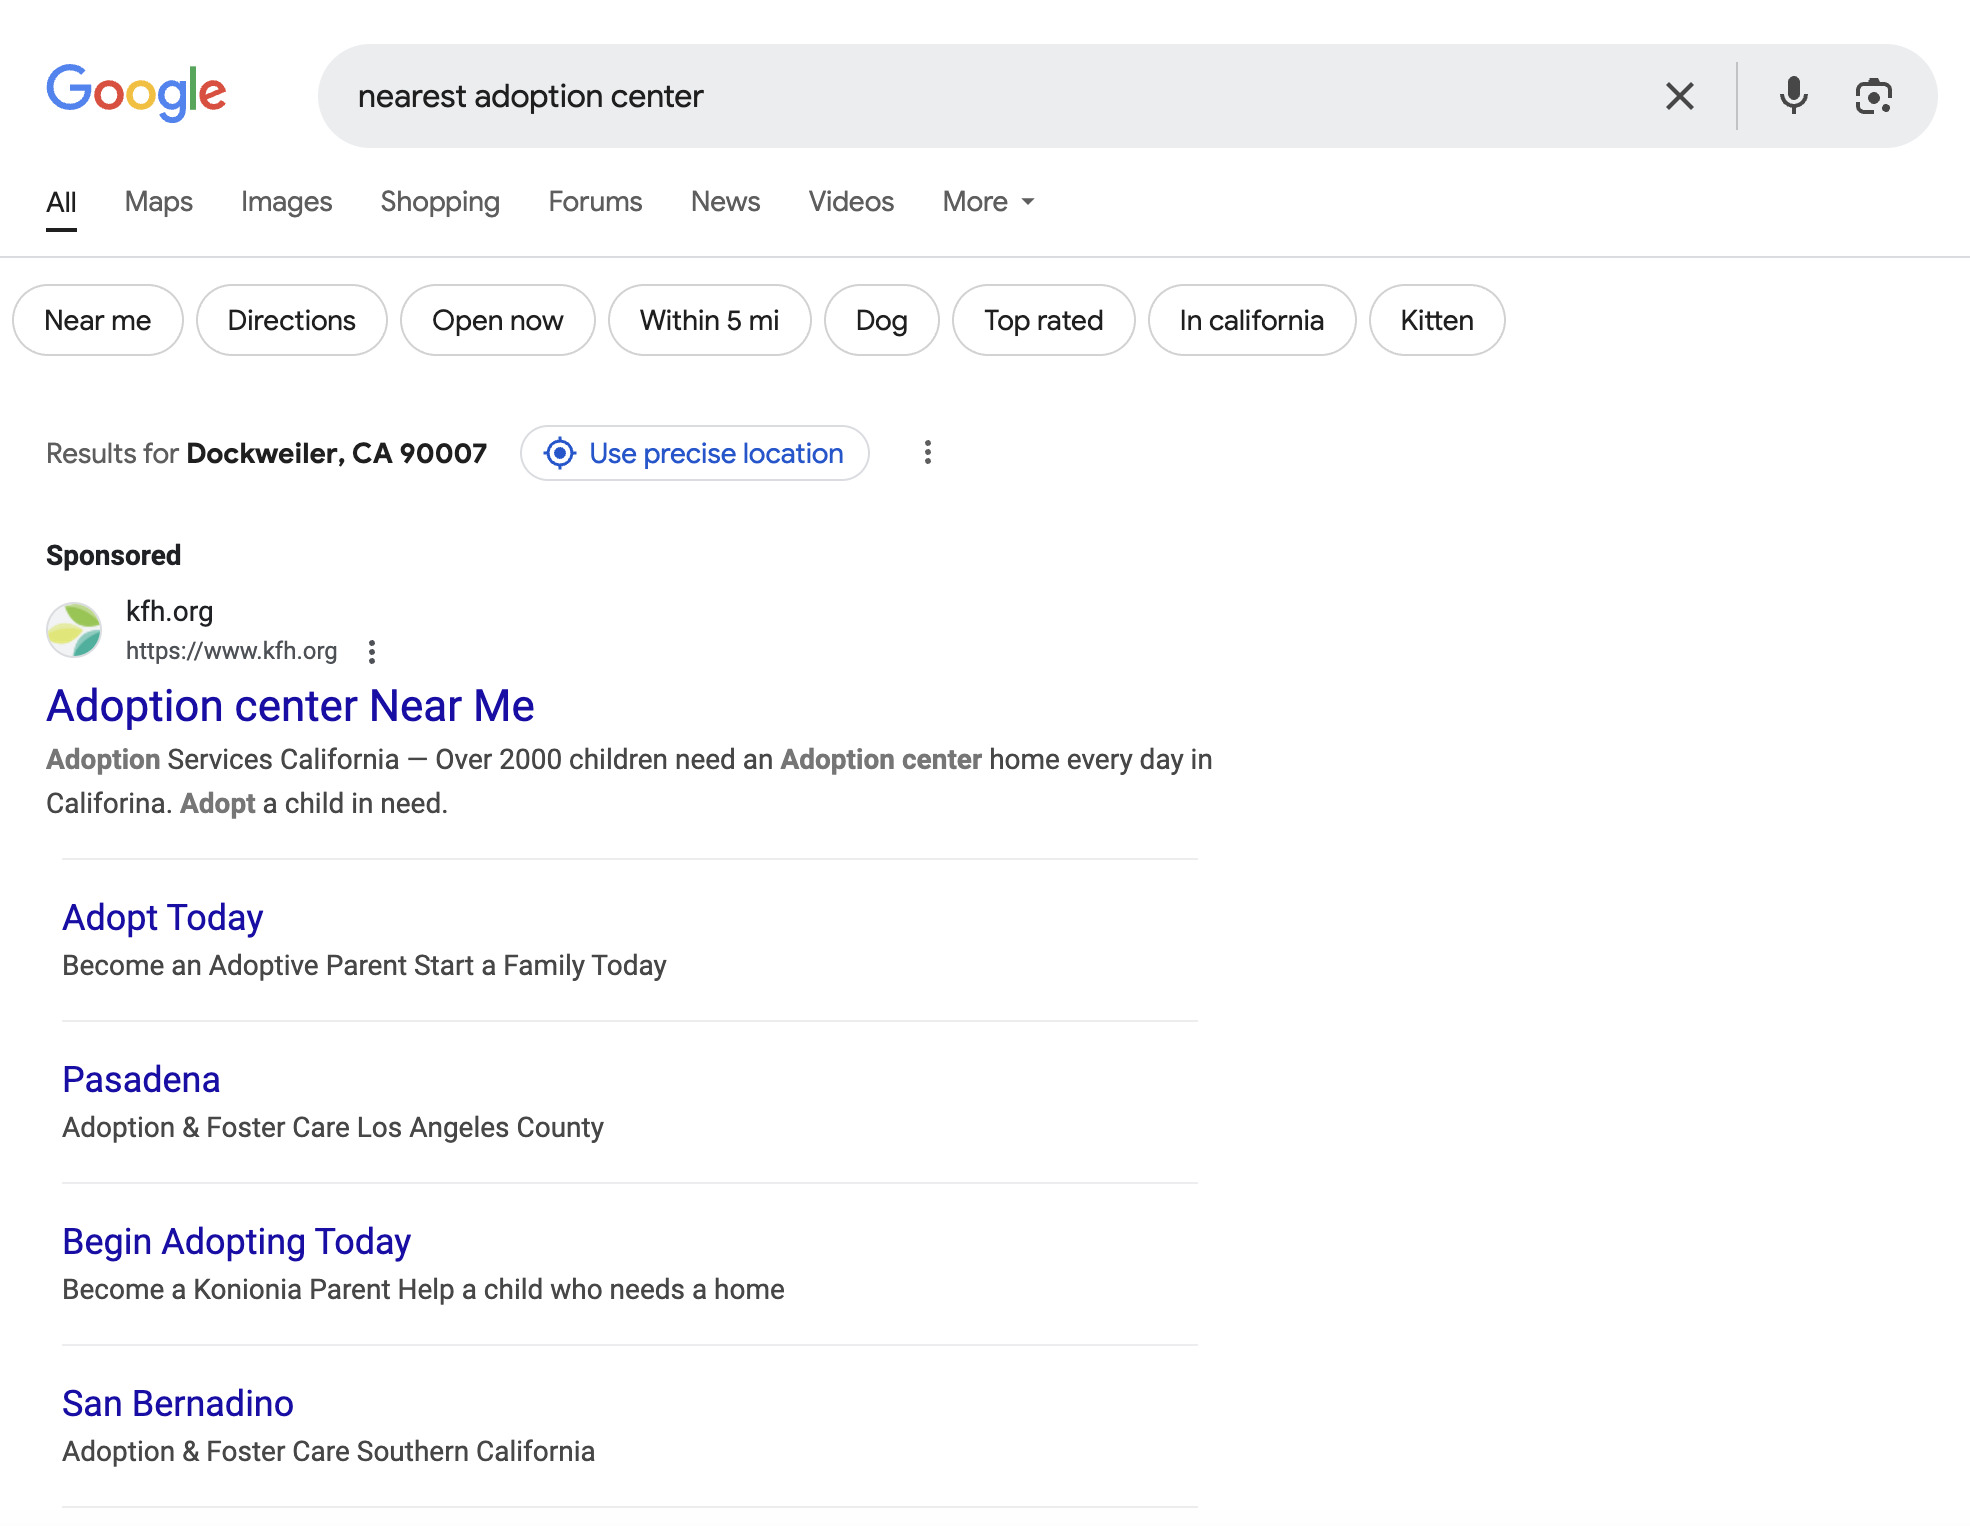Screen dimensions: 1970x1526
Task: Switch to the Maps tab
Action: 158,202
